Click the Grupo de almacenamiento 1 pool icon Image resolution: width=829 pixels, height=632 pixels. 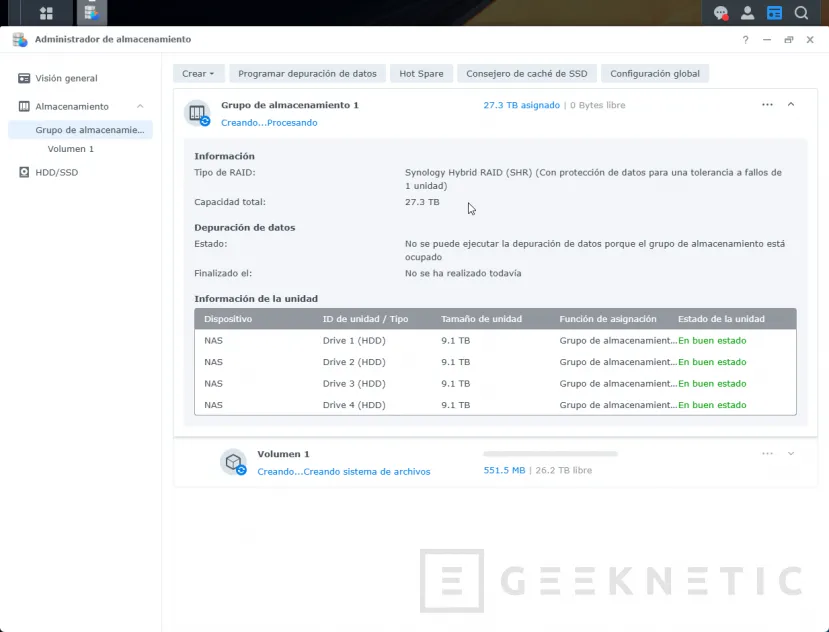(x=197, y=113)
